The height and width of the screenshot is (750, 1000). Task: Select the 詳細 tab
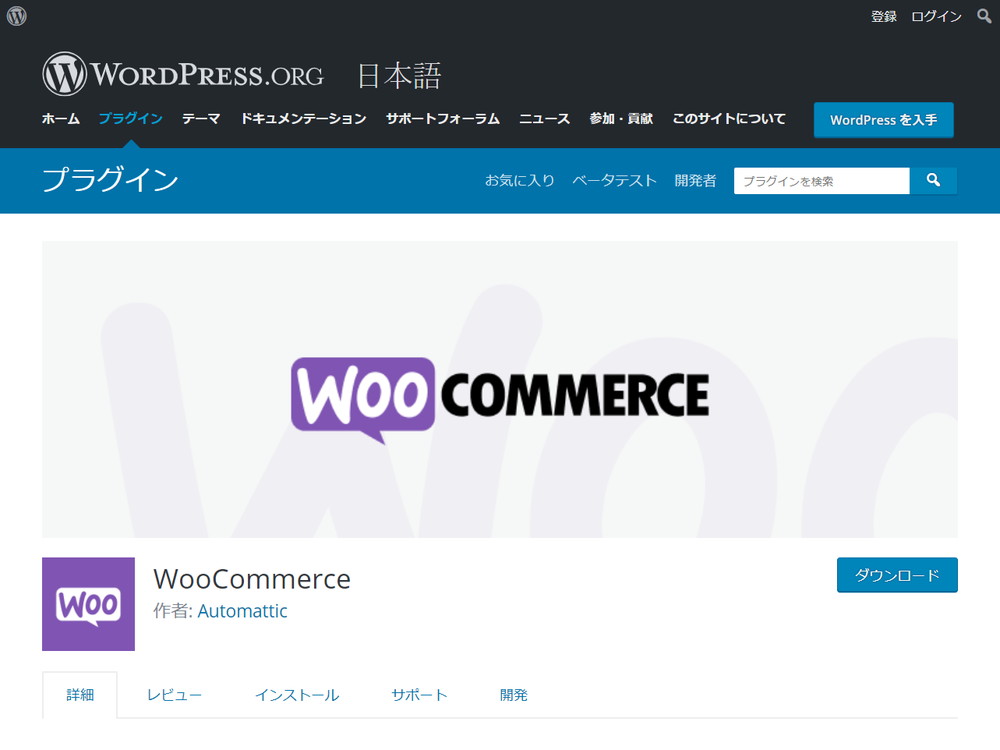(80, 695)
